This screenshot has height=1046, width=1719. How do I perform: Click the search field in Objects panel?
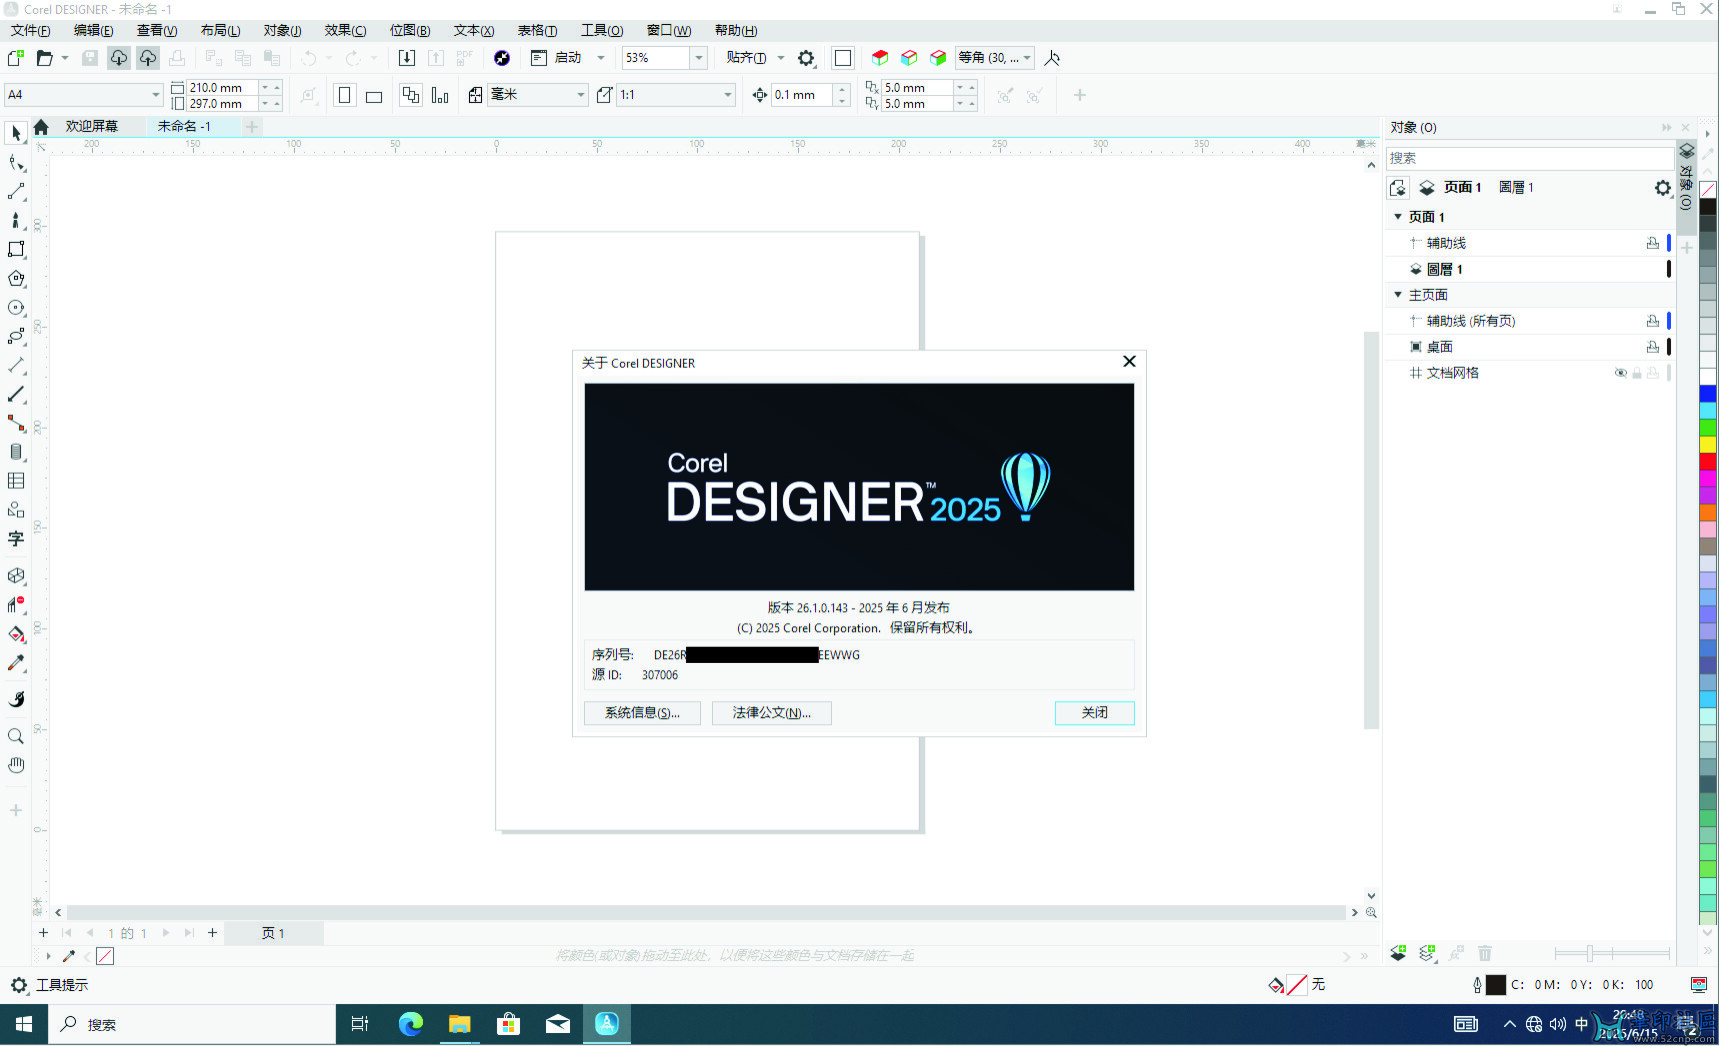[1528, 158]
